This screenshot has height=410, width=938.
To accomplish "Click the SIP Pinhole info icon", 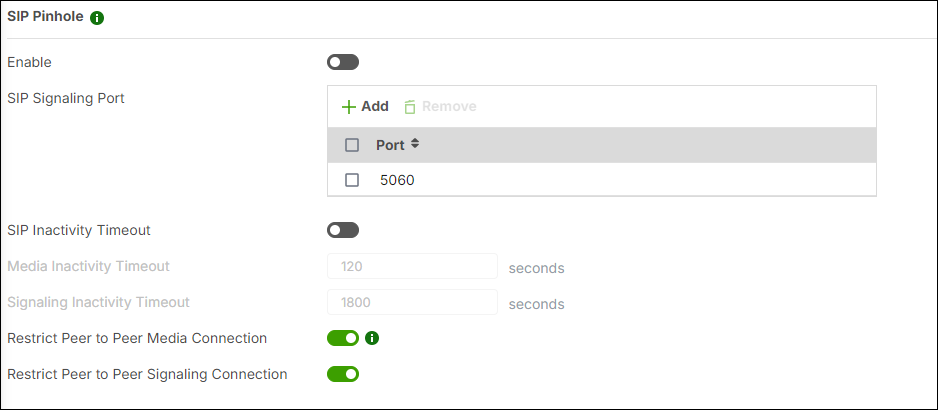I will (x=97, y=18).
